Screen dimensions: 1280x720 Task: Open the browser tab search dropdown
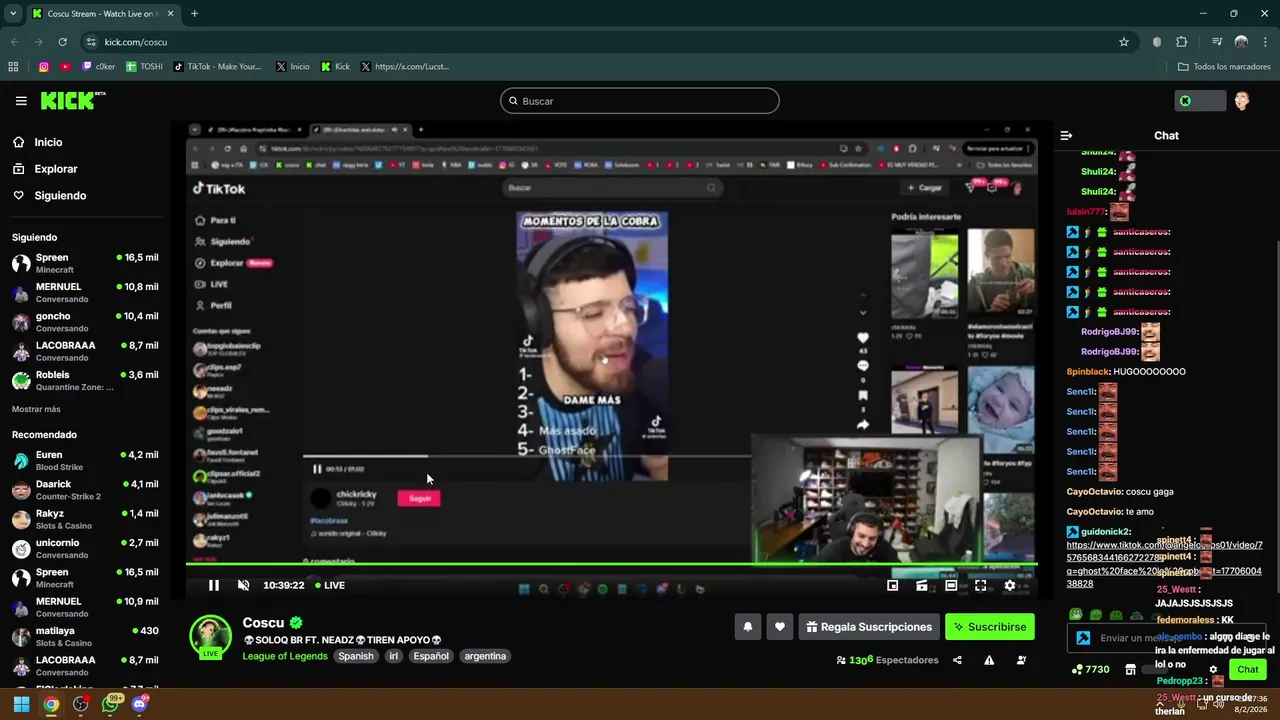13,14
